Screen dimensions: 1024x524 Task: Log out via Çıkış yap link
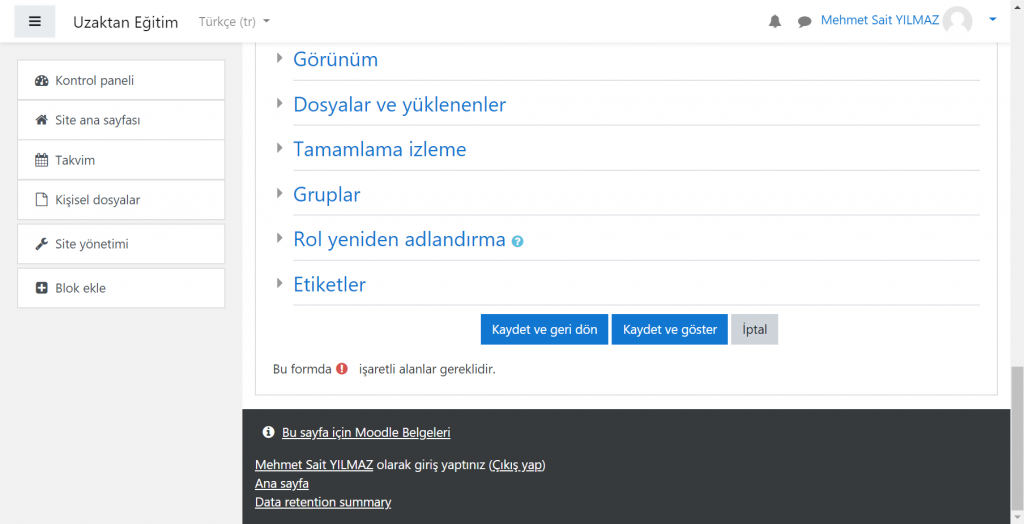coord(517,465)
